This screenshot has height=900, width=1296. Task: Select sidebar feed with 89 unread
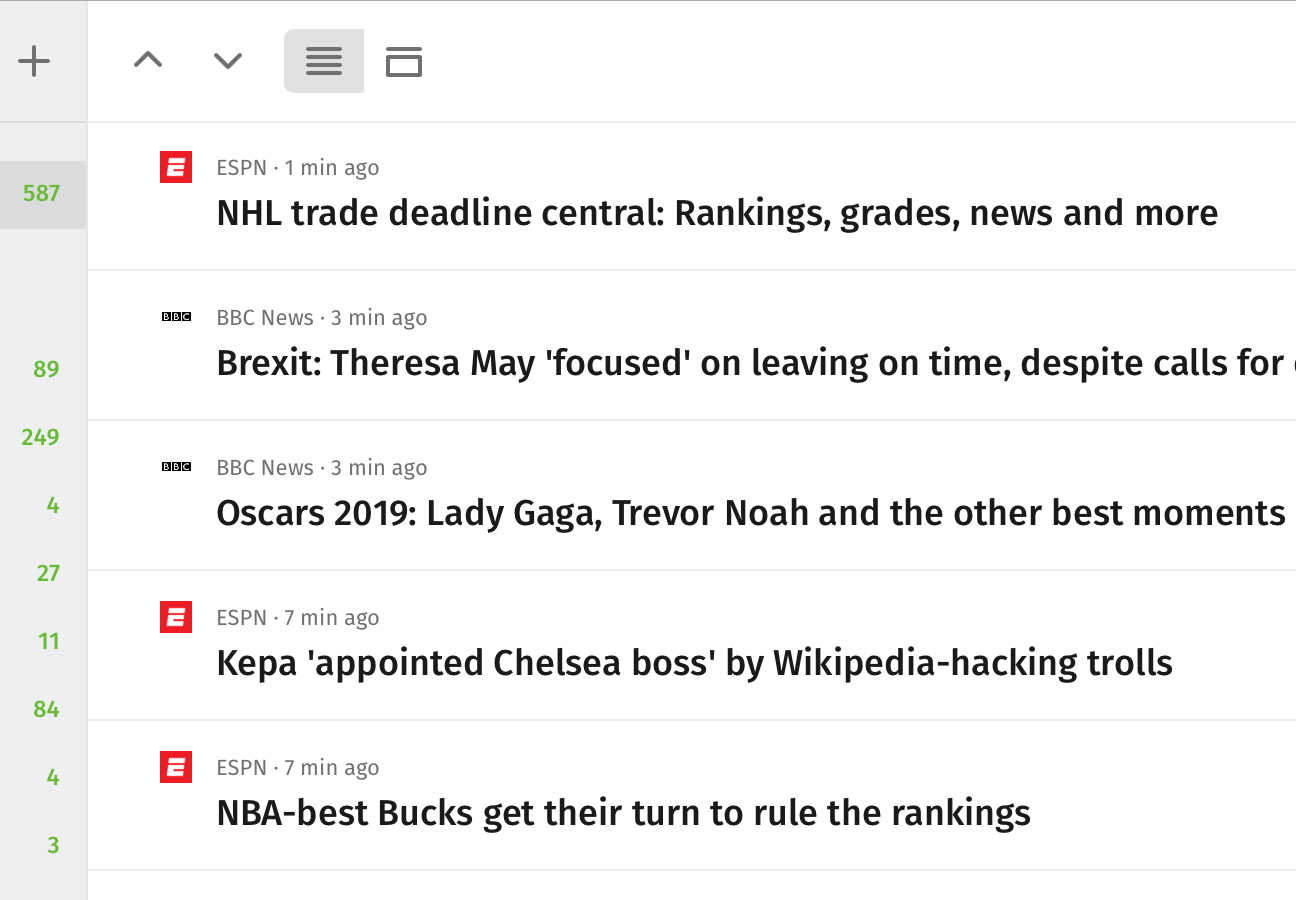click(43, 369)
